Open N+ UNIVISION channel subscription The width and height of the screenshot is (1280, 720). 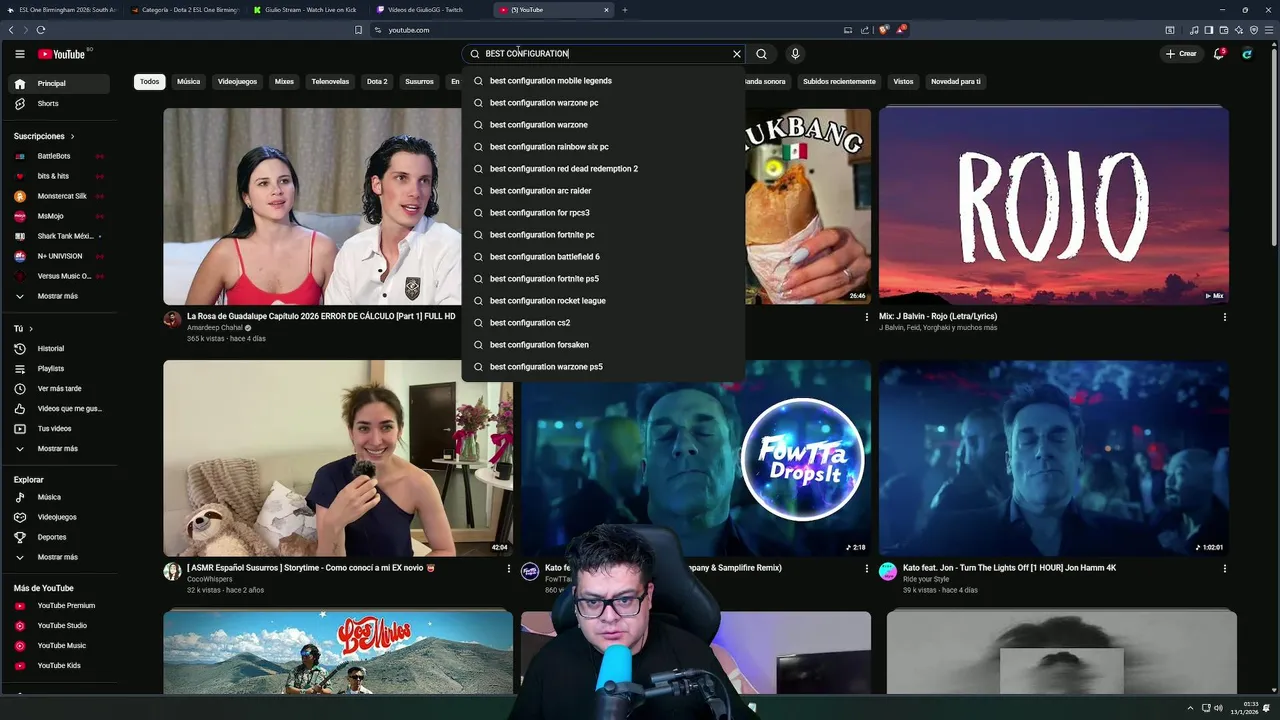click(60, 256)
